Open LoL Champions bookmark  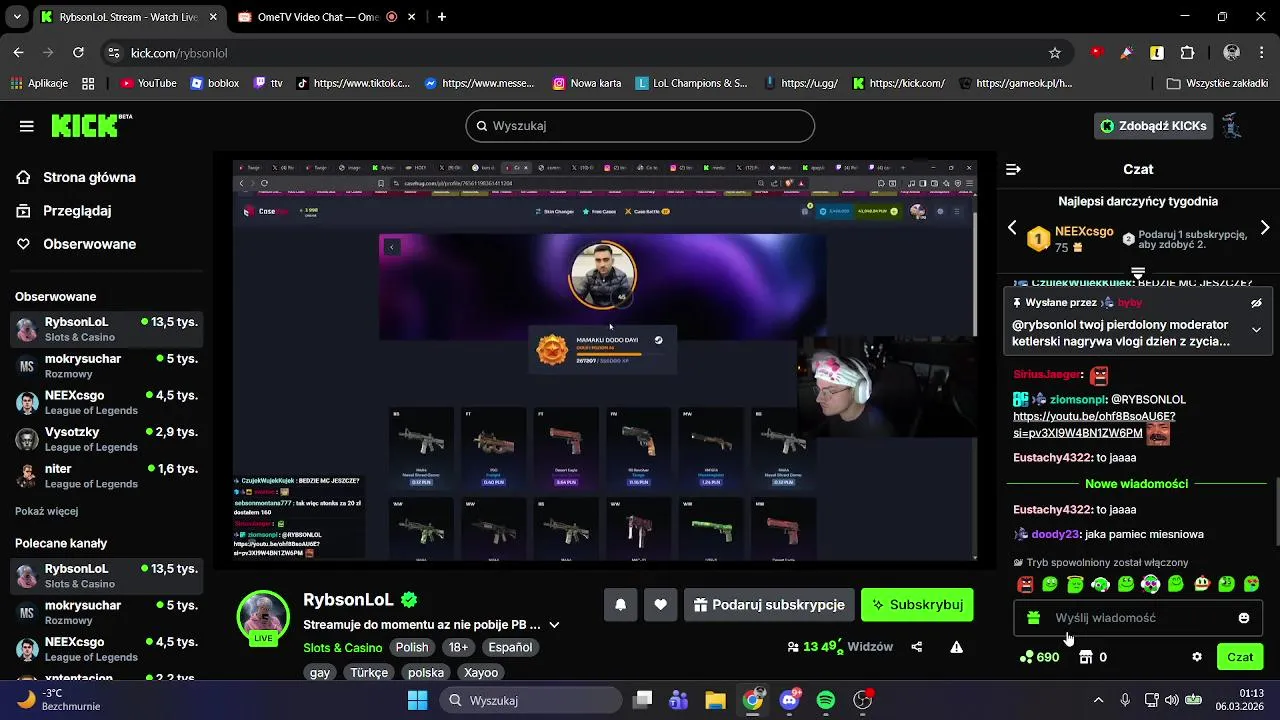pos(691,84)
